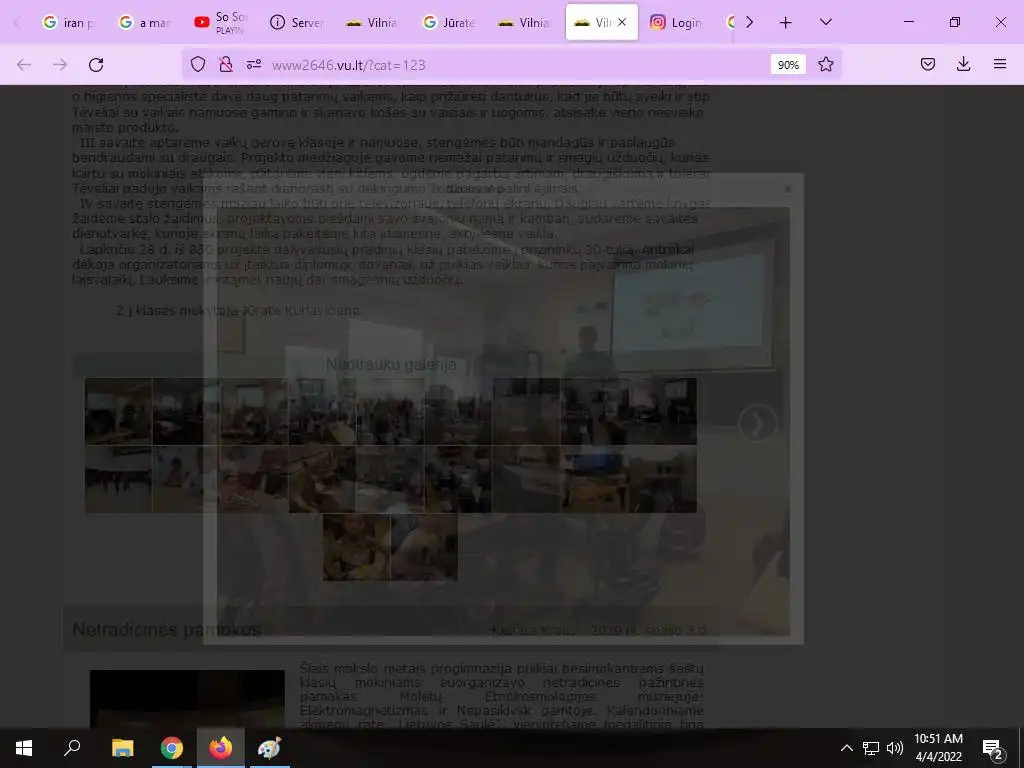Image resolution: width=1024 pixels, height=768 pixels.
Task: Open the tracking protection shield icon
Action: (x=198, y=64)
